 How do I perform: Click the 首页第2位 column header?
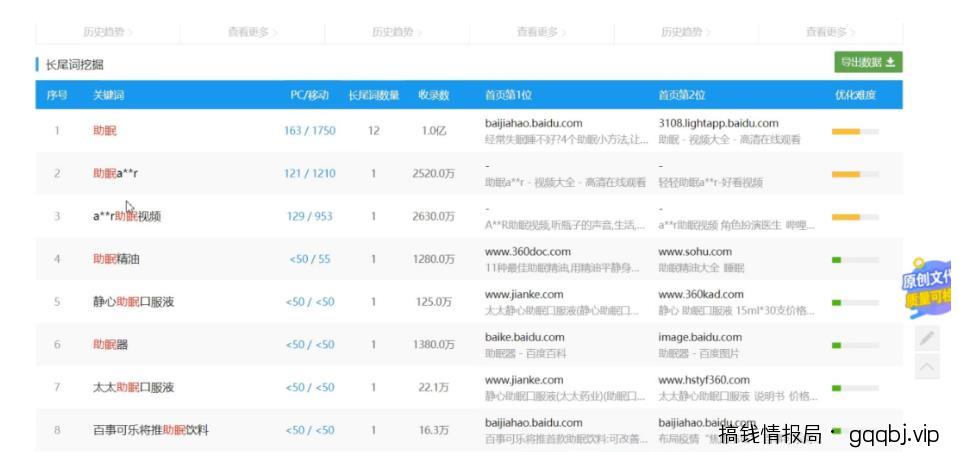[x=682, y=95]
